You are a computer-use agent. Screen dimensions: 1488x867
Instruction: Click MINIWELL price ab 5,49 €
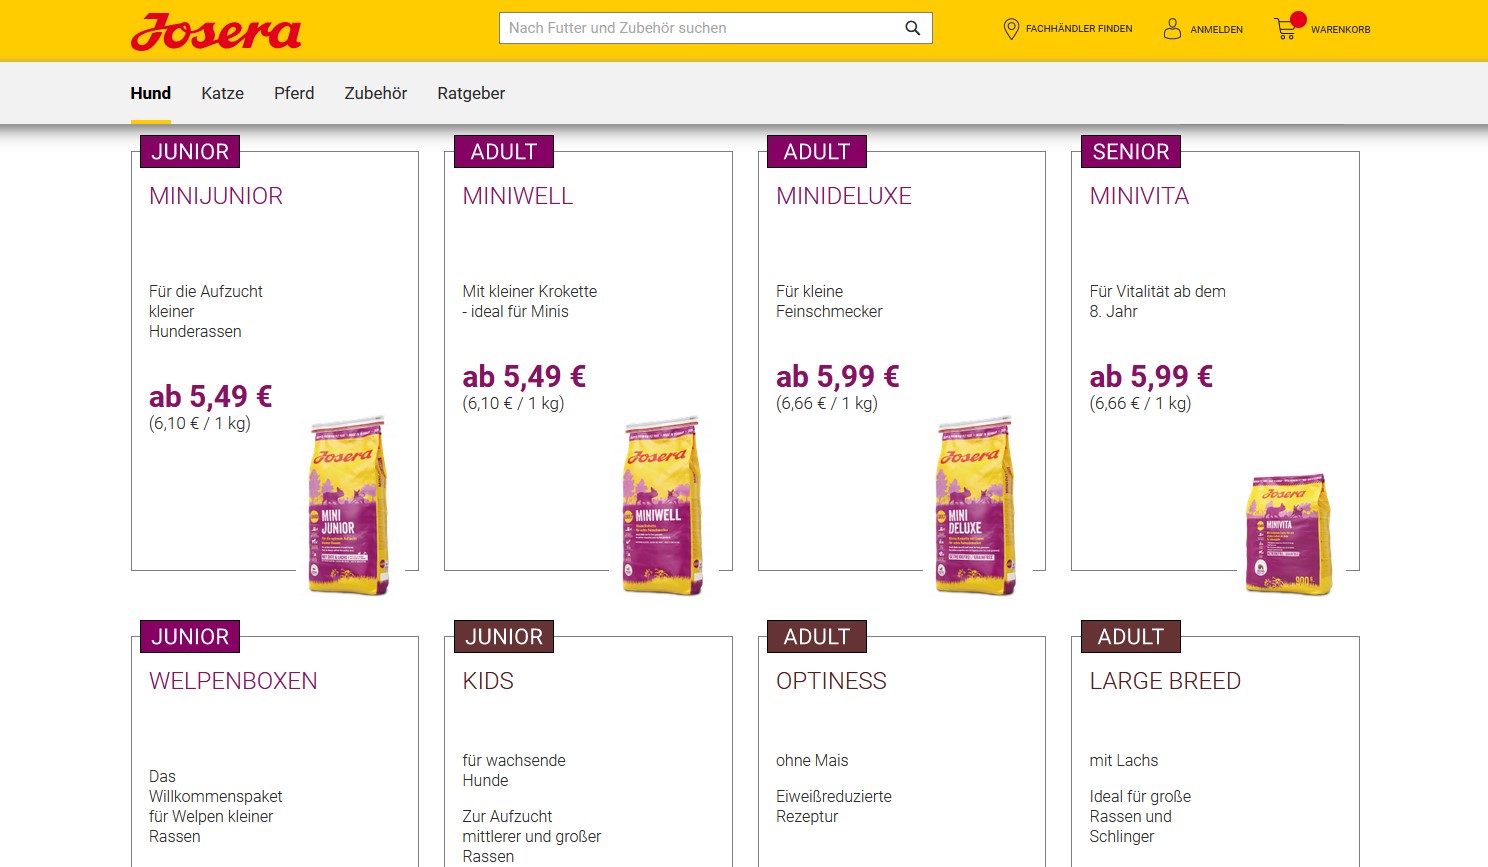coord(524,377)
